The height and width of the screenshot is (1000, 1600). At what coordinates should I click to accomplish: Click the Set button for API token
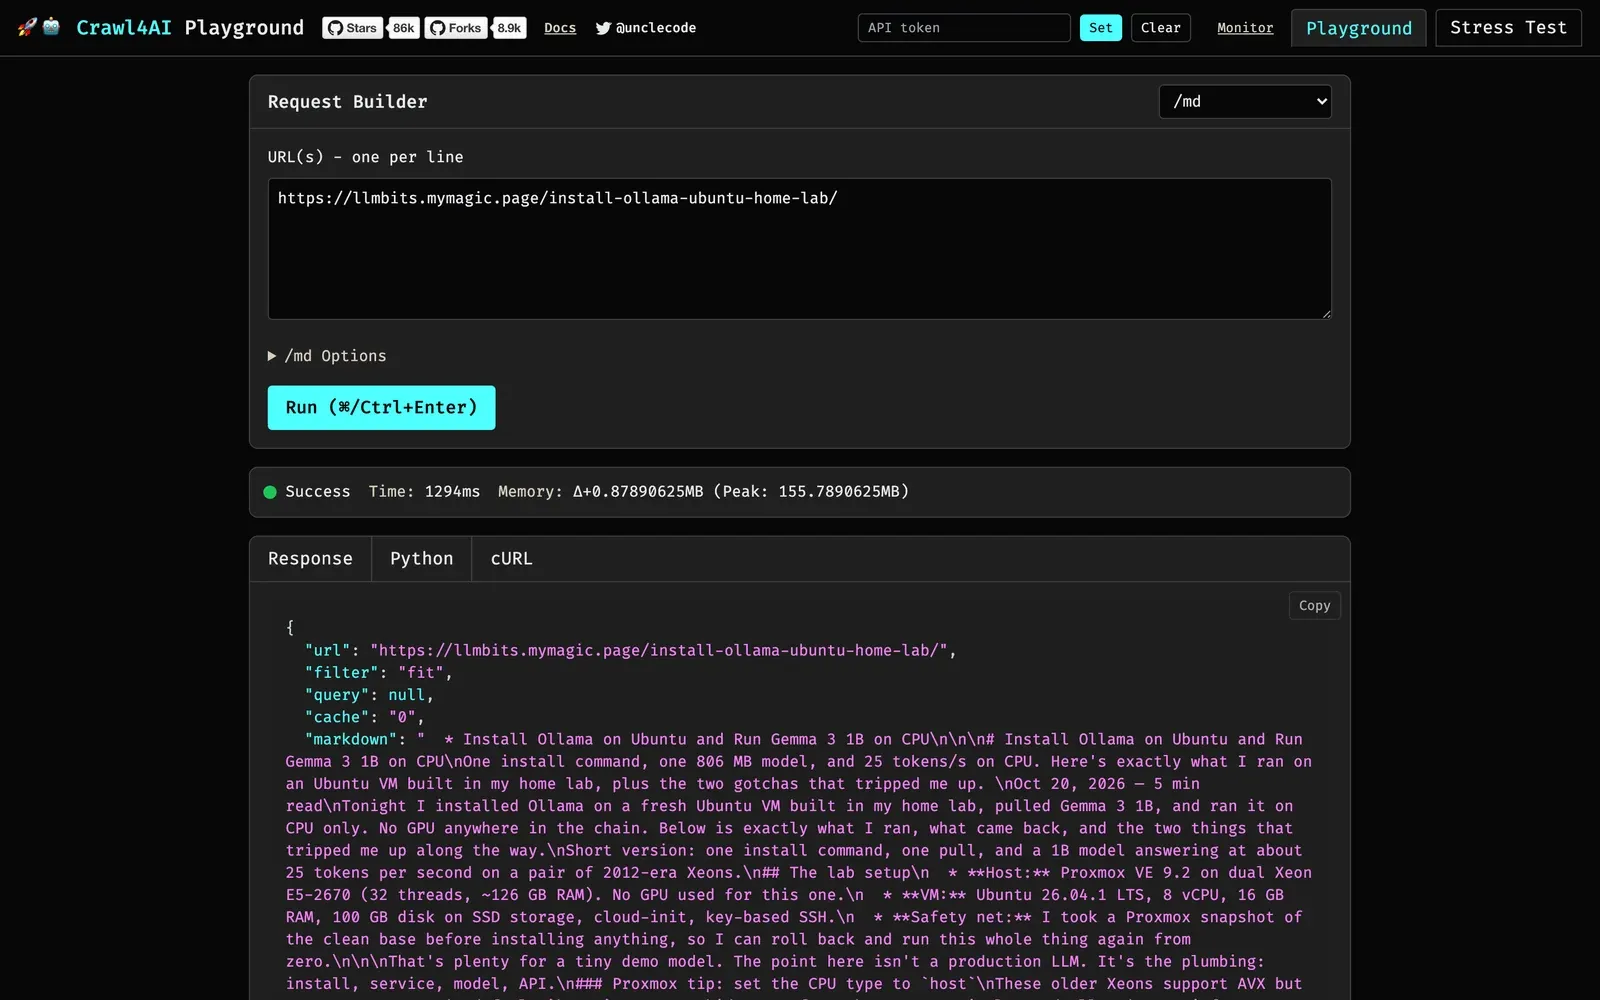coord(1100,28)
